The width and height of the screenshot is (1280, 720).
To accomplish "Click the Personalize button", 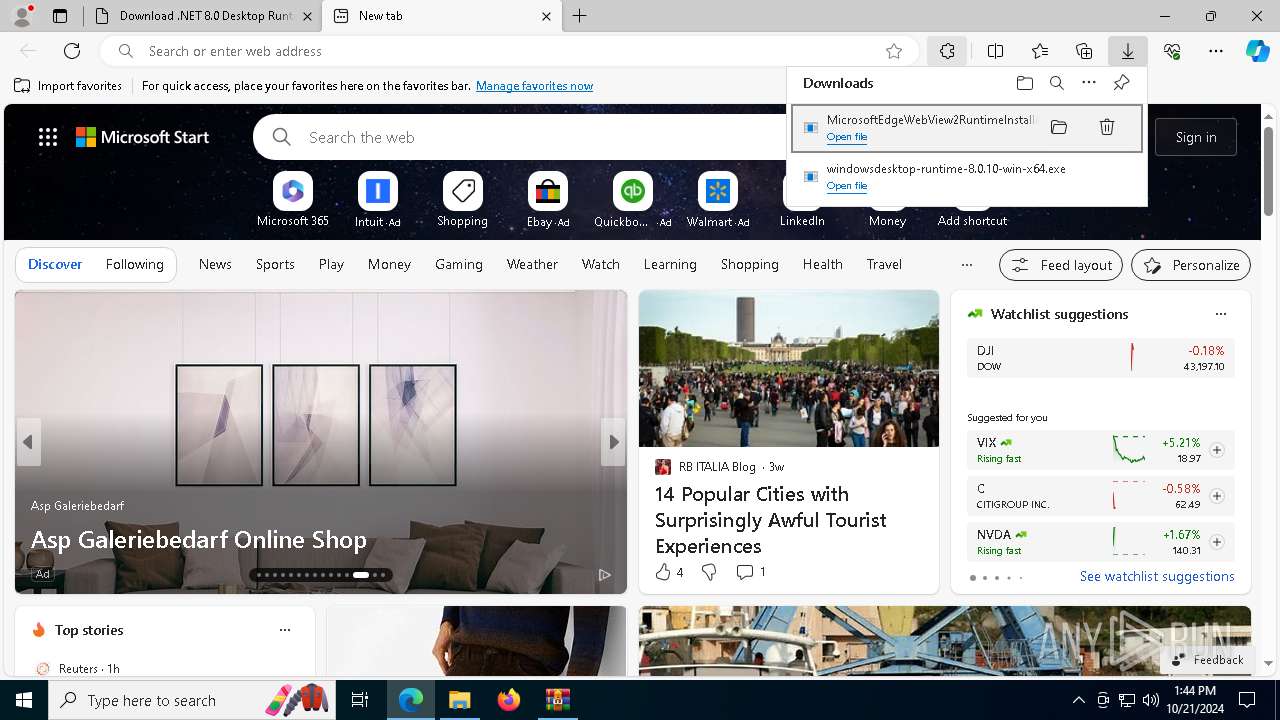I will (1191, 265).
